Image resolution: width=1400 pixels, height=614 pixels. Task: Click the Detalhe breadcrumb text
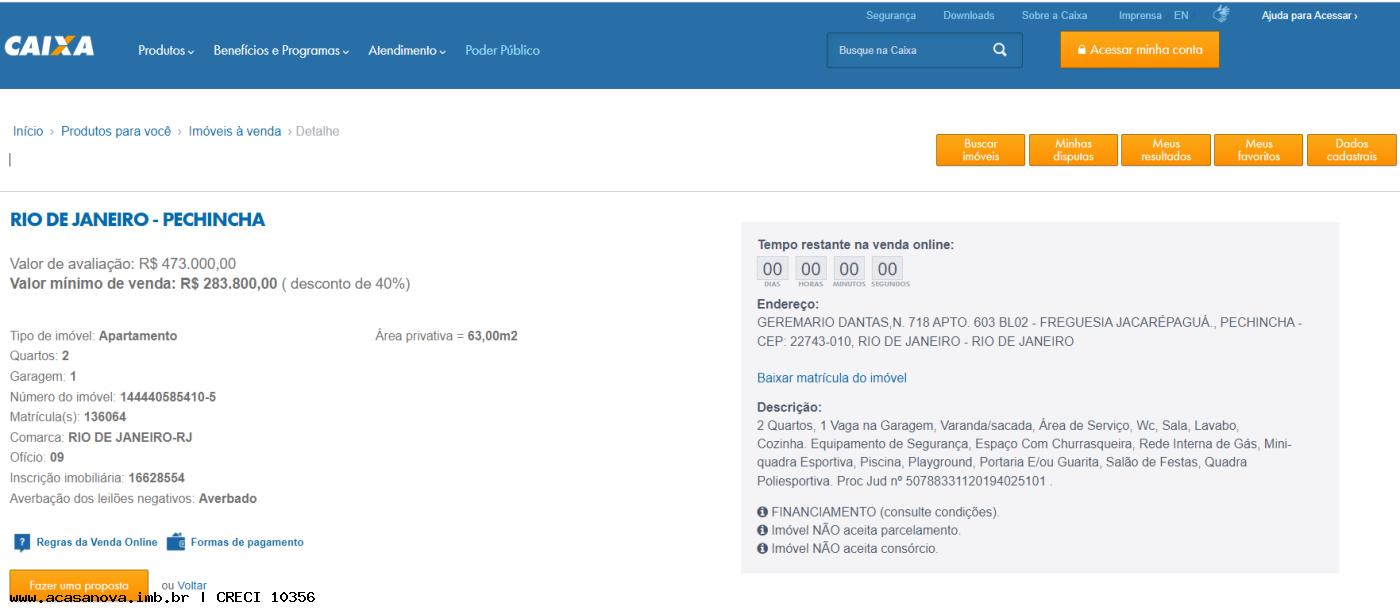(318, 131)
